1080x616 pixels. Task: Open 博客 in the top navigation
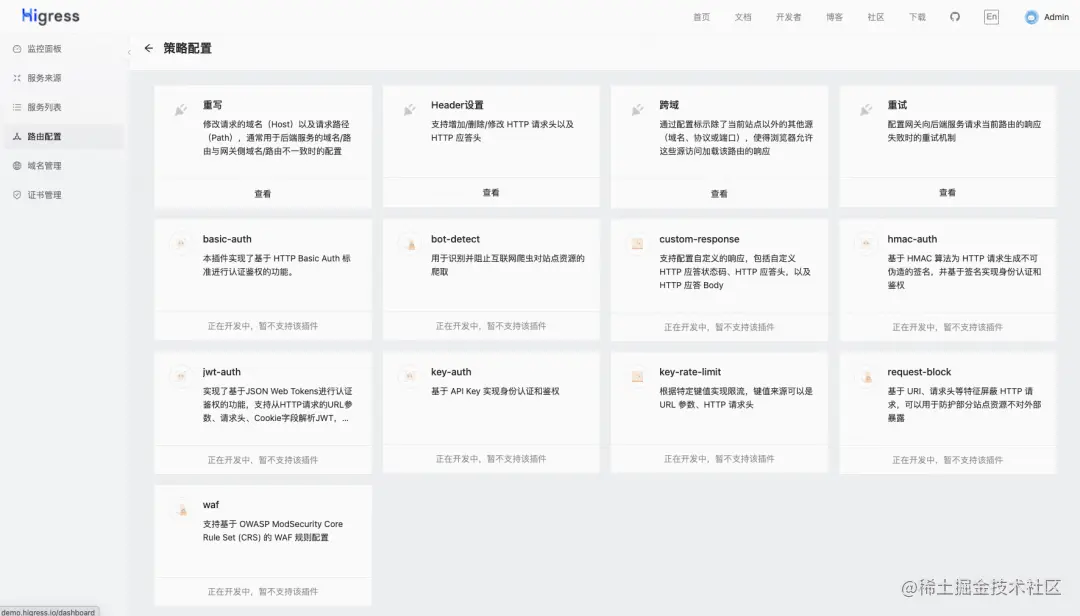coord(834,17)
